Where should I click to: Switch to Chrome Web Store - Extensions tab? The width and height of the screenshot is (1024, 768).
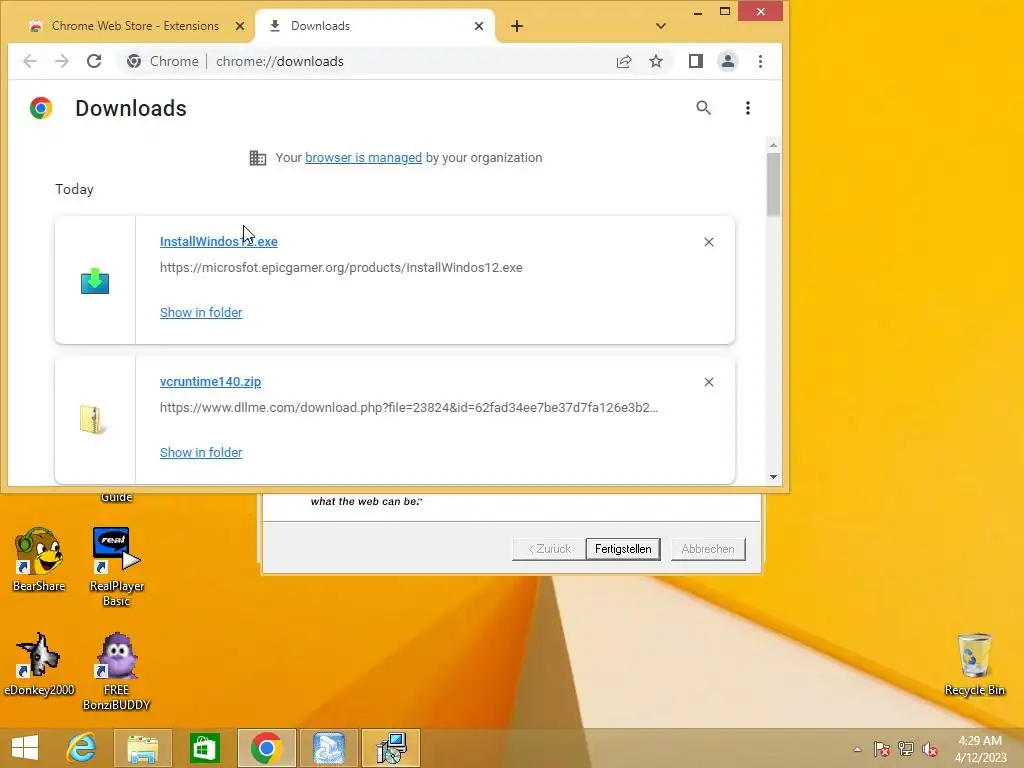135,26
